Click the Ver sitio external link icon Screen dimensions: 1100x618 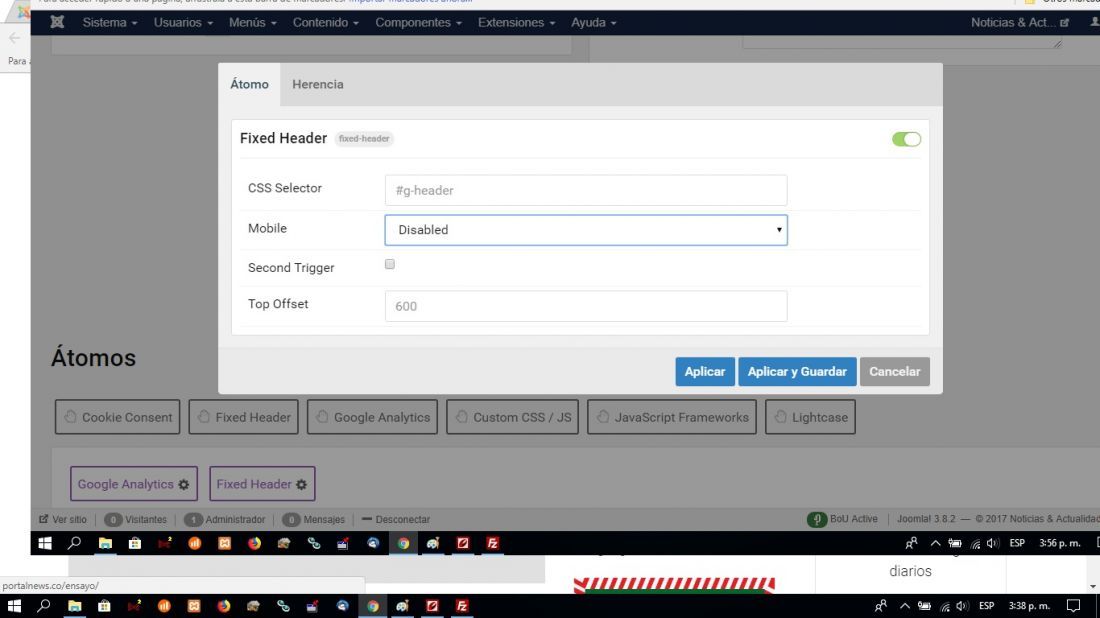click(x=44, y=519)
